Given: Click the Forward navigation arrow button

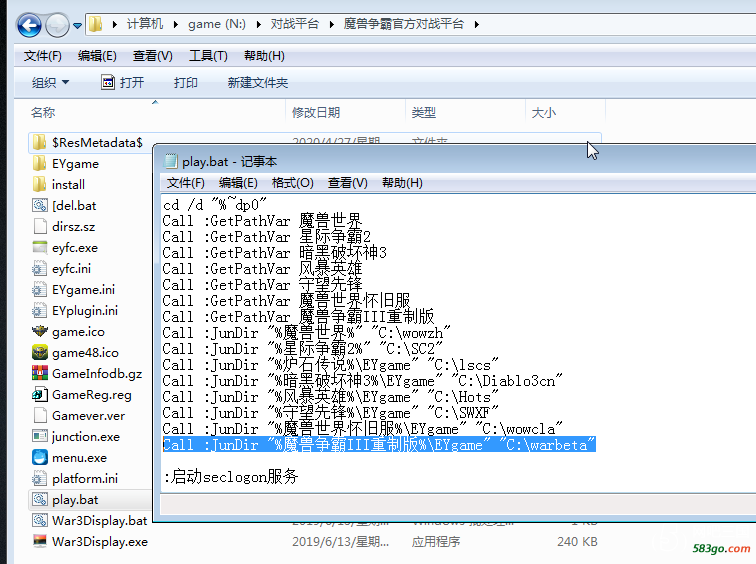Looking at the screenshot, I should click(57, 25).
